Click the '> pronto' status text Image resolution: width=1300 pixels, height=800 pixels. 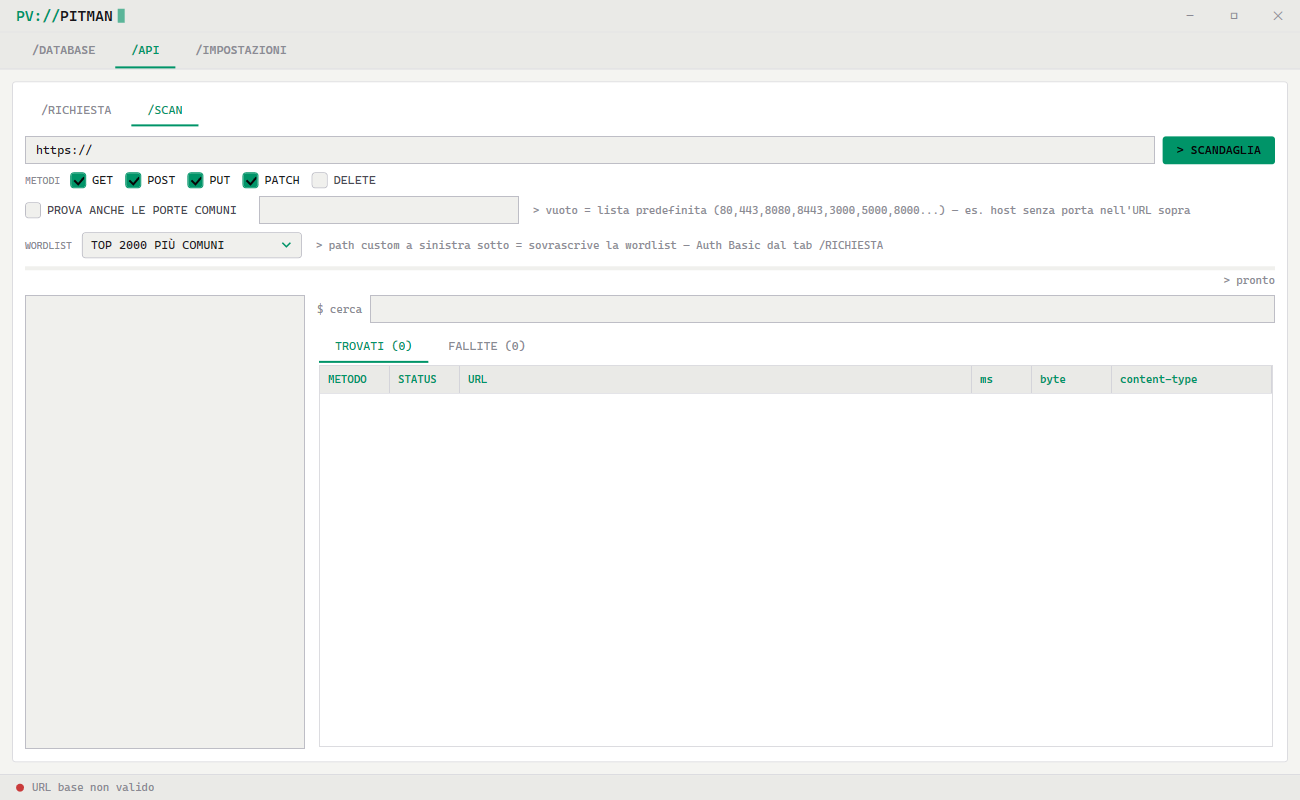point(1249,280)
